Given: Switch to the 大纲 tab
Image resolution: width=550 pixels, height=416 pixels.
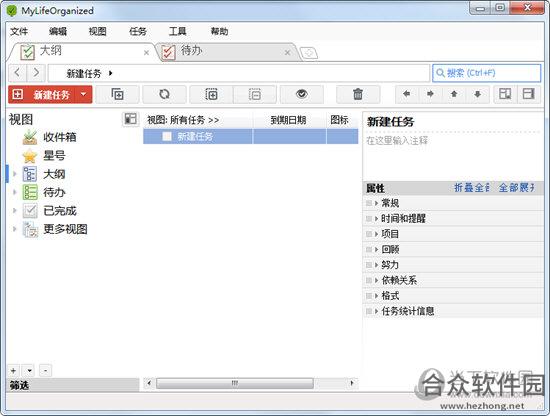Looking at the screenshot, I should pos(81,52).
